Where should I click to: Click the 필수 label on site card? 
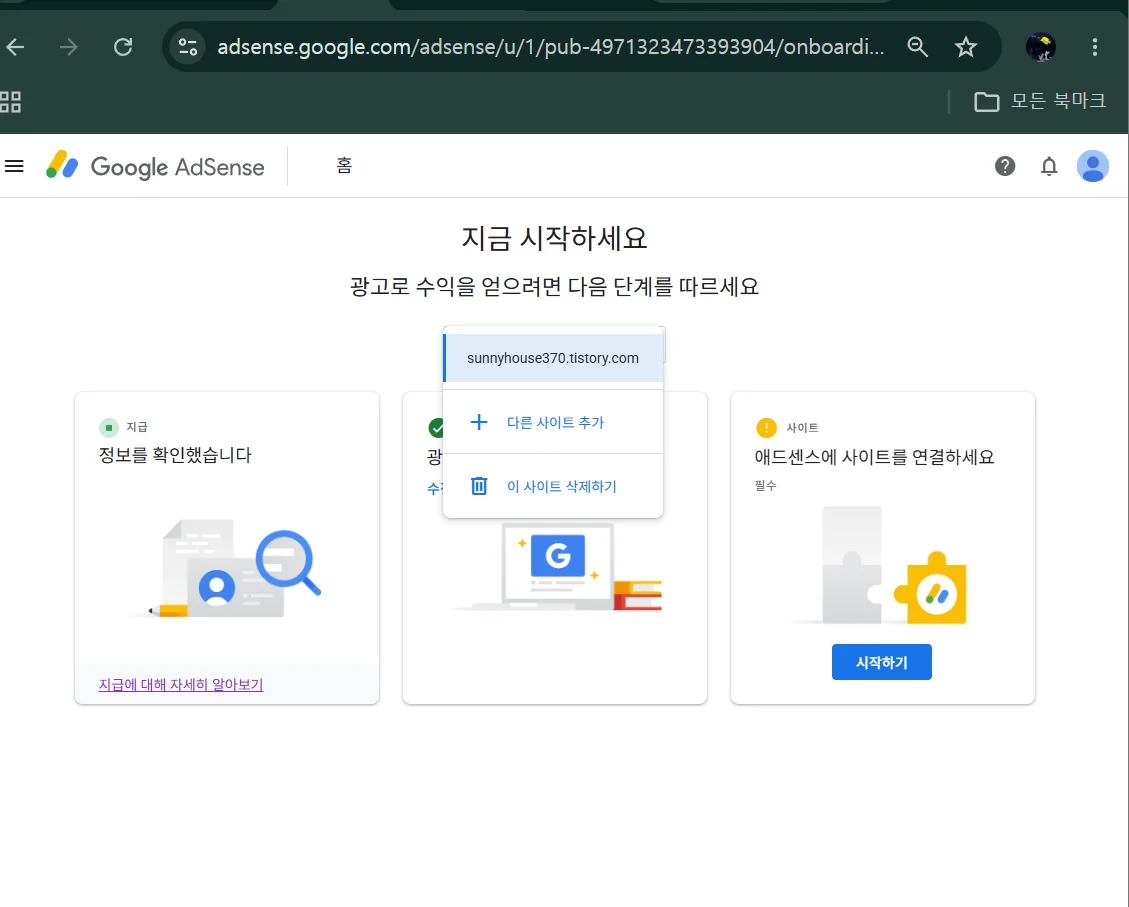point(765,486)
